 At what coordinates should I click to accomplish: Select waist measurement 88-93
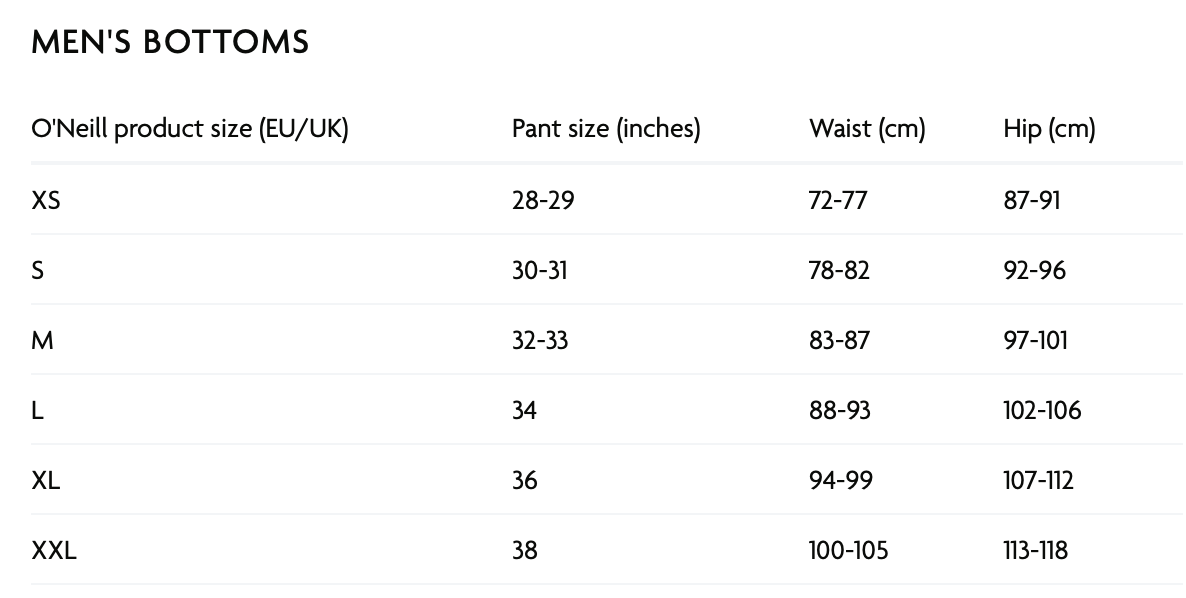840,410
